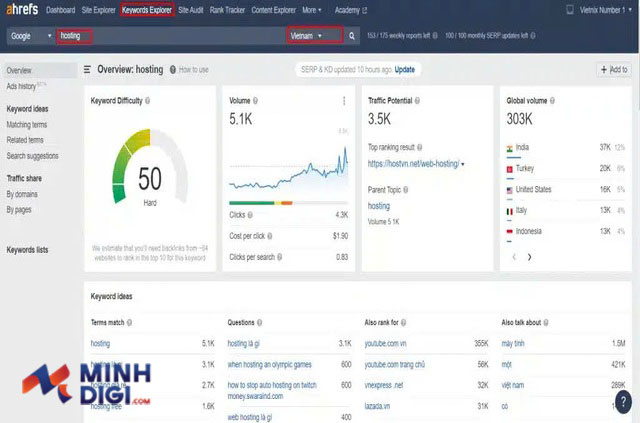The width and height of the screenshot is (640, 423).
Task: Open By pages under Traffic share
Action: click(x=19, y=210)
